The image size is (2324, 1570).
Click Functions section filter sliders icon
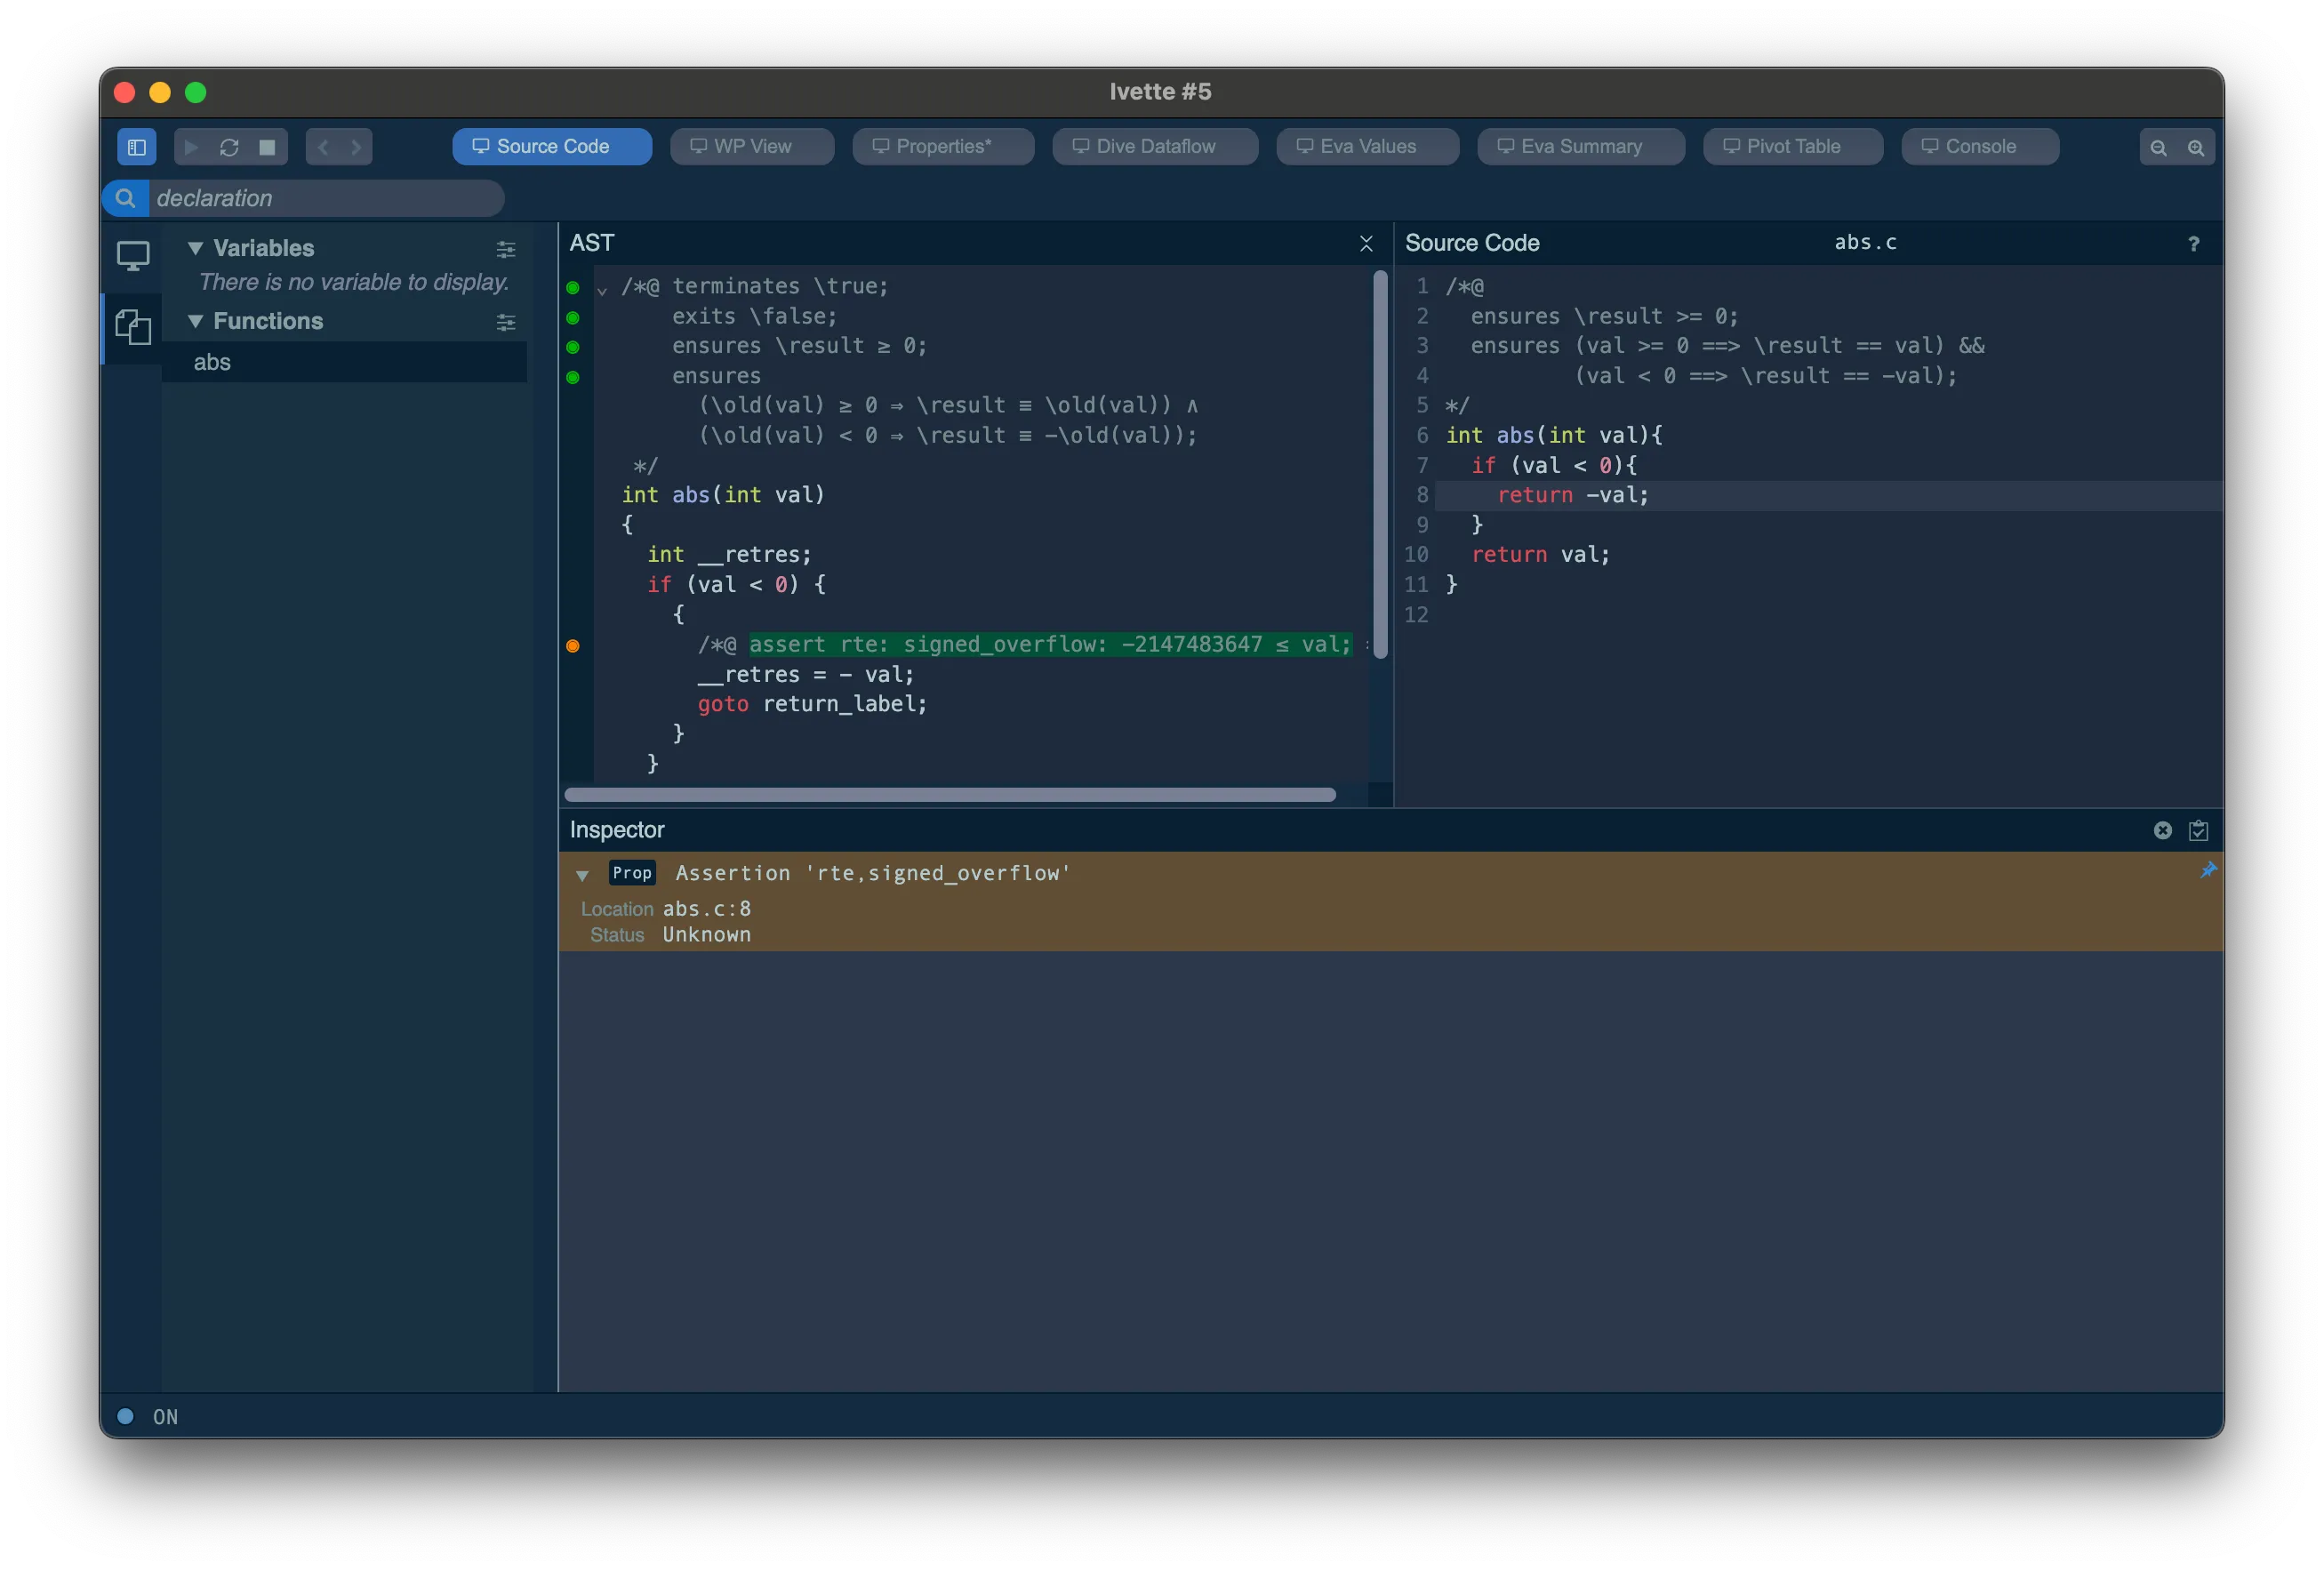pyautogui.click(x=506, y=322)
